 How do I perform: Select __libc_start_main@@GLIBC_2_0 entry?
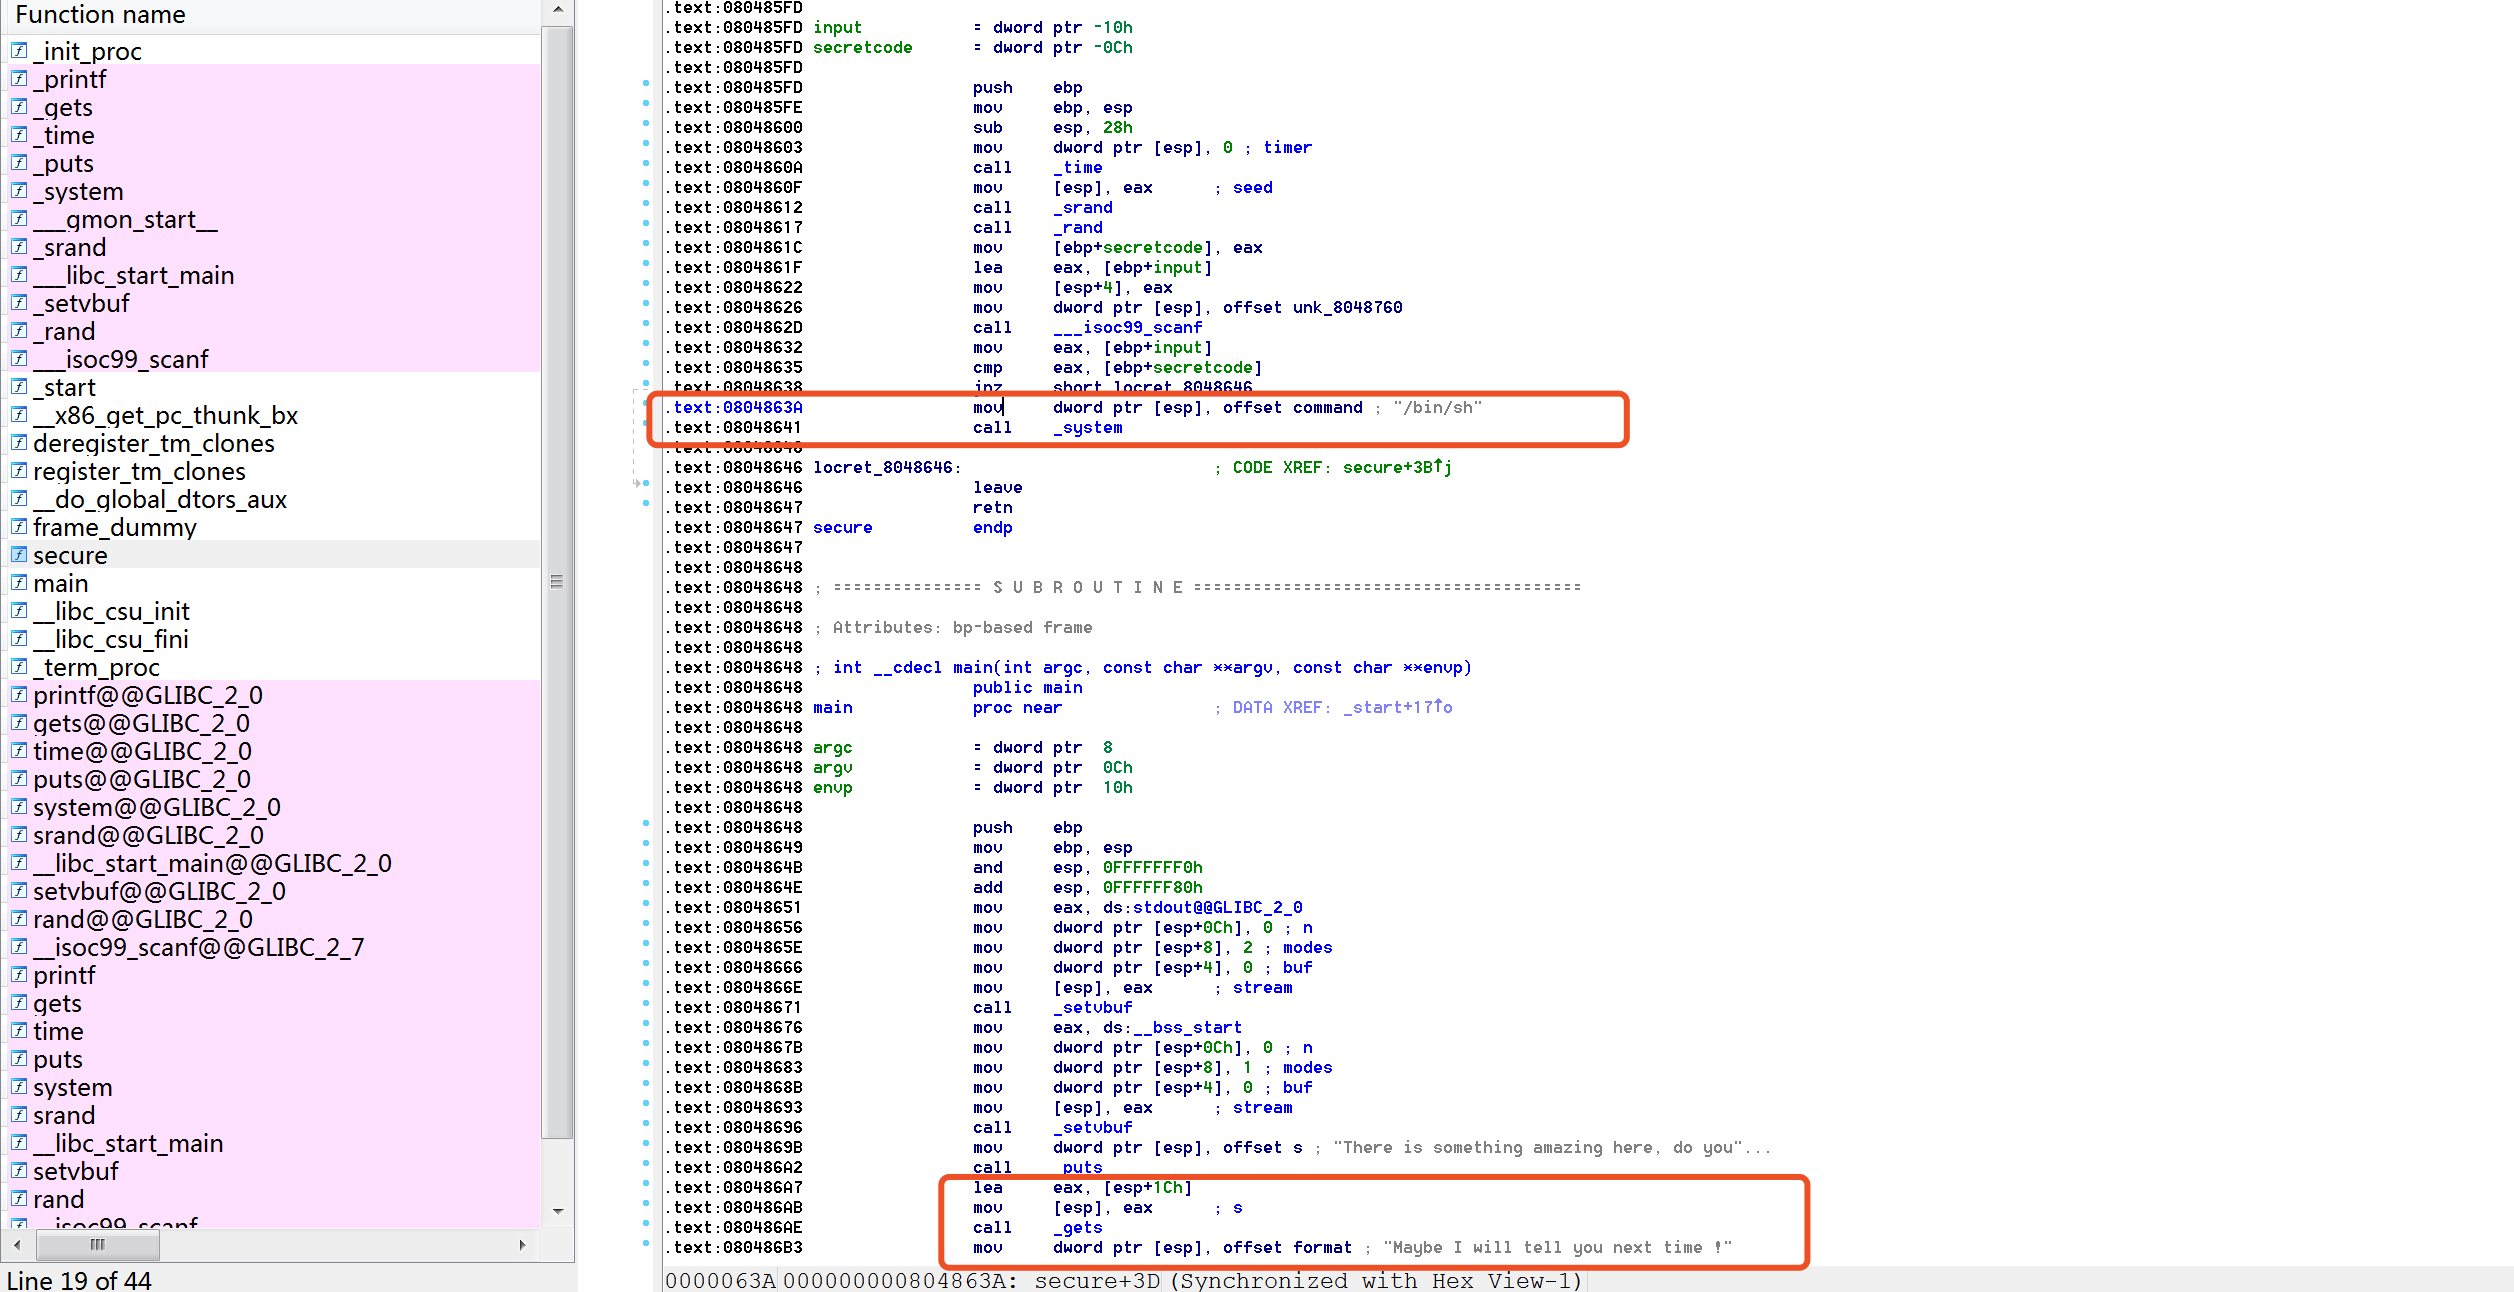pyautogui.click(x=212, y=863)
